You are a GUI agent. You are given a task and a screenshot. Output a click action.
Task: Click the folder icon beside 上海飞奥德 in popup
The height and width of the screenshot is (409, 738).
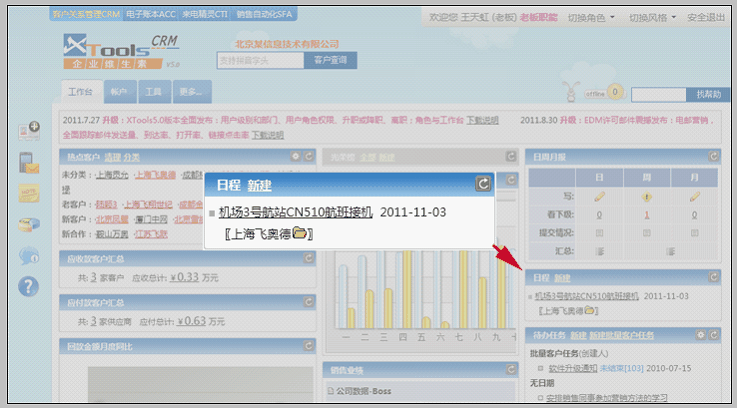click(297, 234)
